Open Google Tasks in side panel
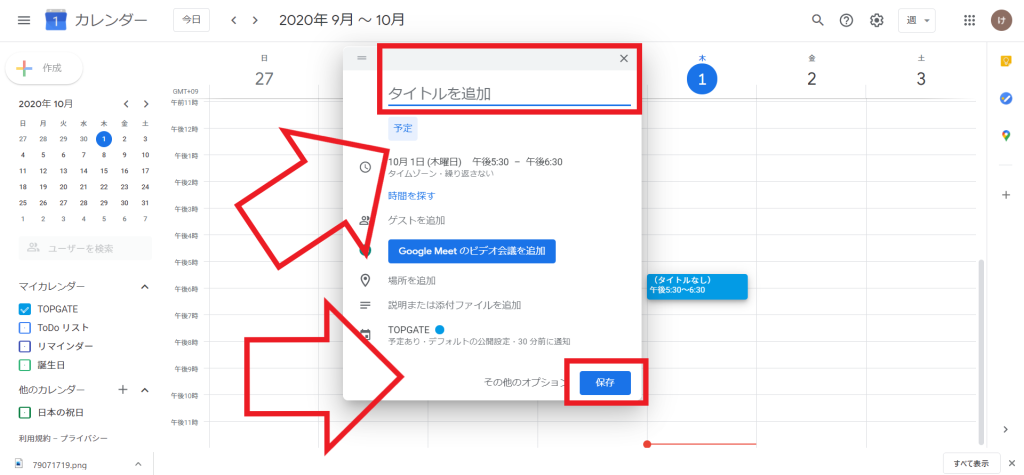Image resolution: width=1024 pixels, height=475 pixels. [x=1006, y=98]
